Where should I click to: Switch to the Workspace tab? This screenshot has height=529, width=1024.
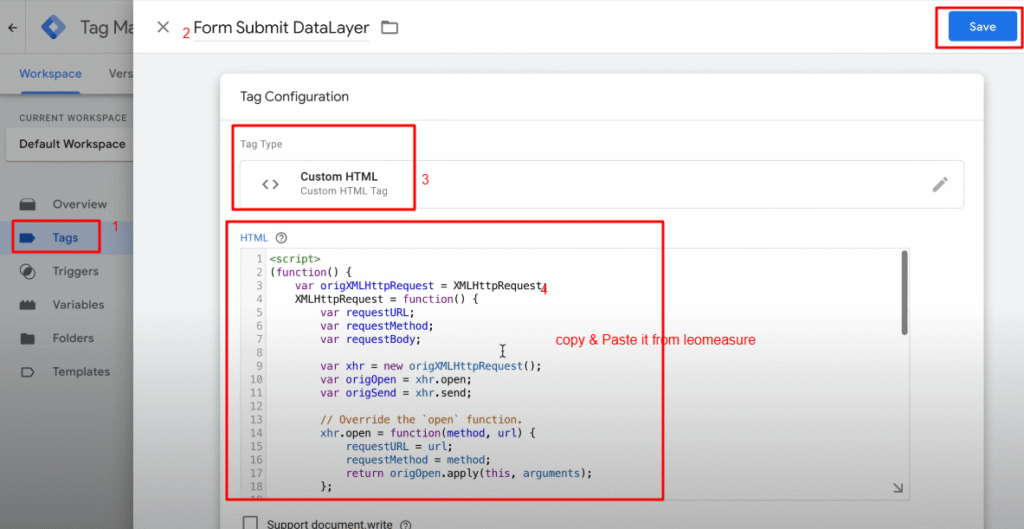click(50, 74)
